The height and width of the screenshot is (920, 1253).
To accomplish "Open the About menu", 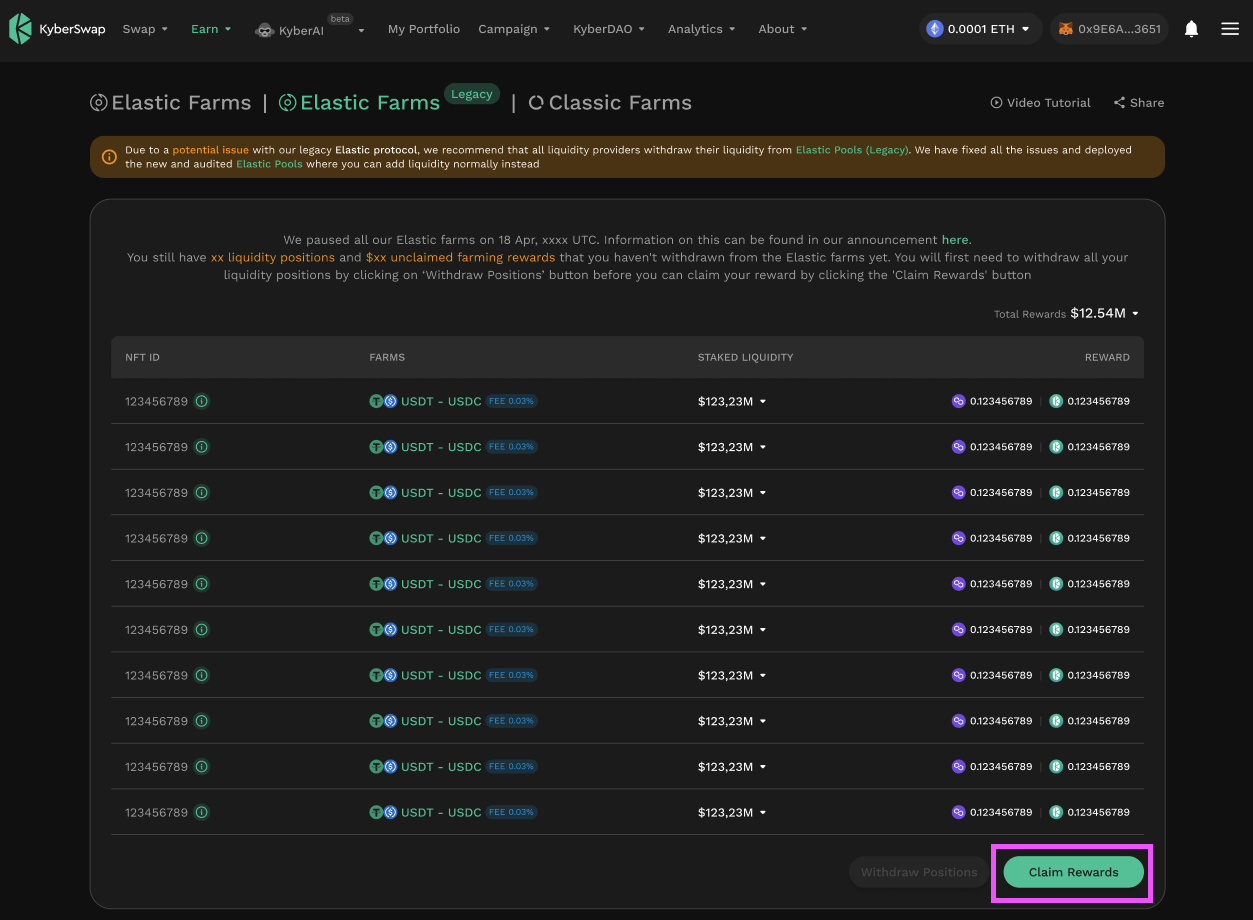I will pos(782,29).
